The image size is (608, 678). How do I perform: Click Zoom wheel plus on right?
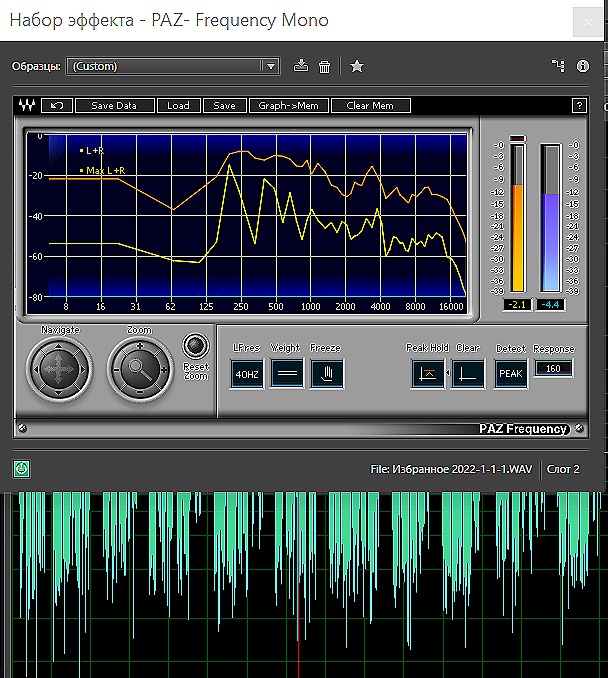click(164, 370)
